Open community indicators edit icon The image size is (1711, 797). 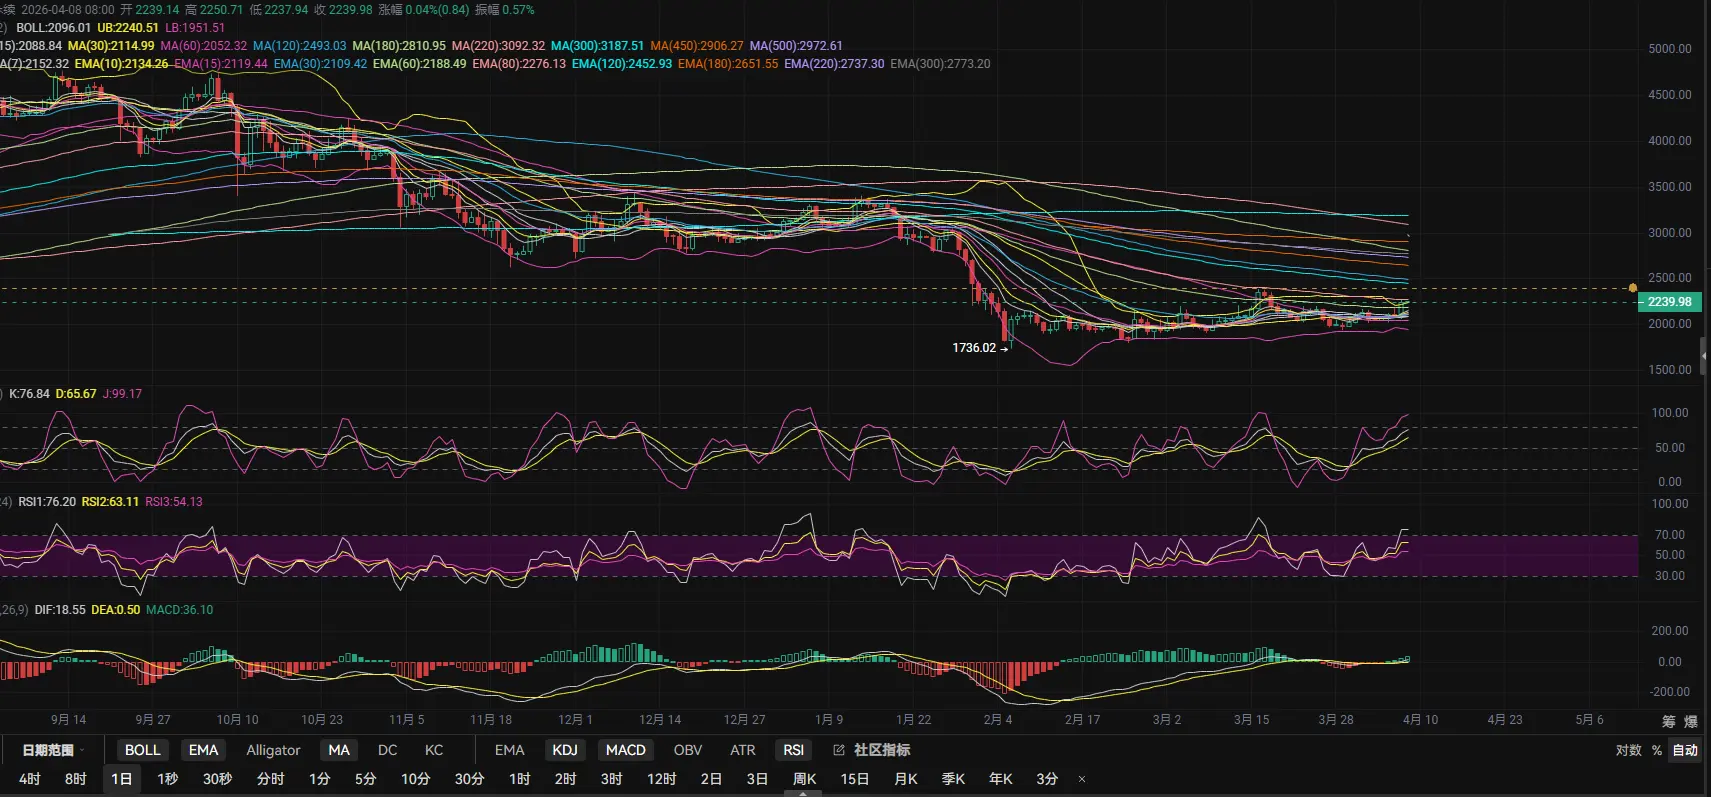(x=839, y=750)
